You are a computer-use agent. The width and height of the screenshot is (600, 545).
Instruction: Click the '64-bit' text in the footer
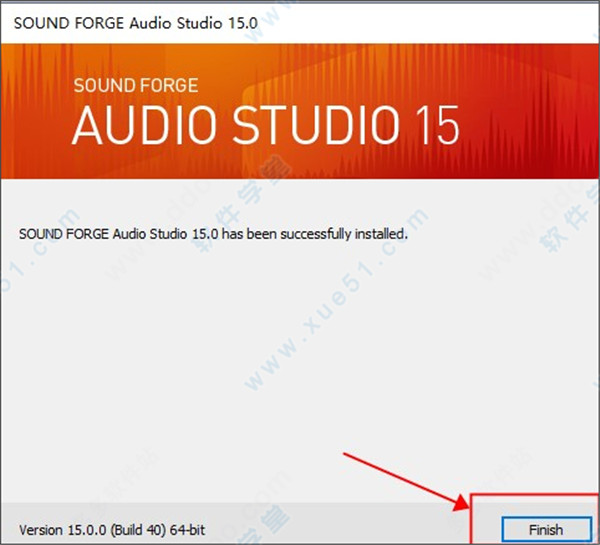click(x=188, y=530)
